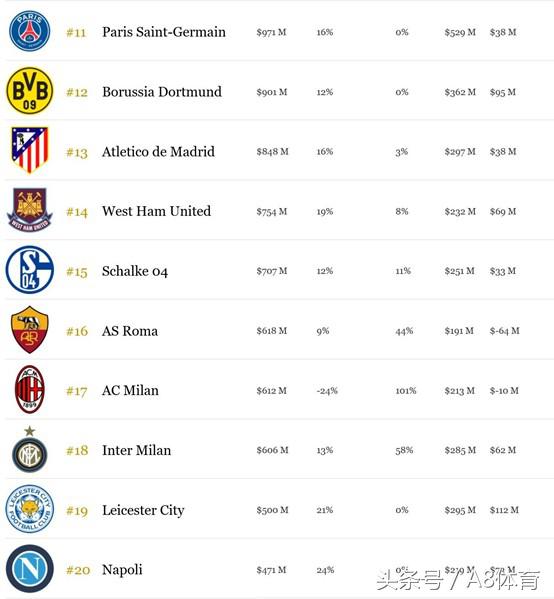Select the Atletico de Madrid crest

(x=29, y=150)
